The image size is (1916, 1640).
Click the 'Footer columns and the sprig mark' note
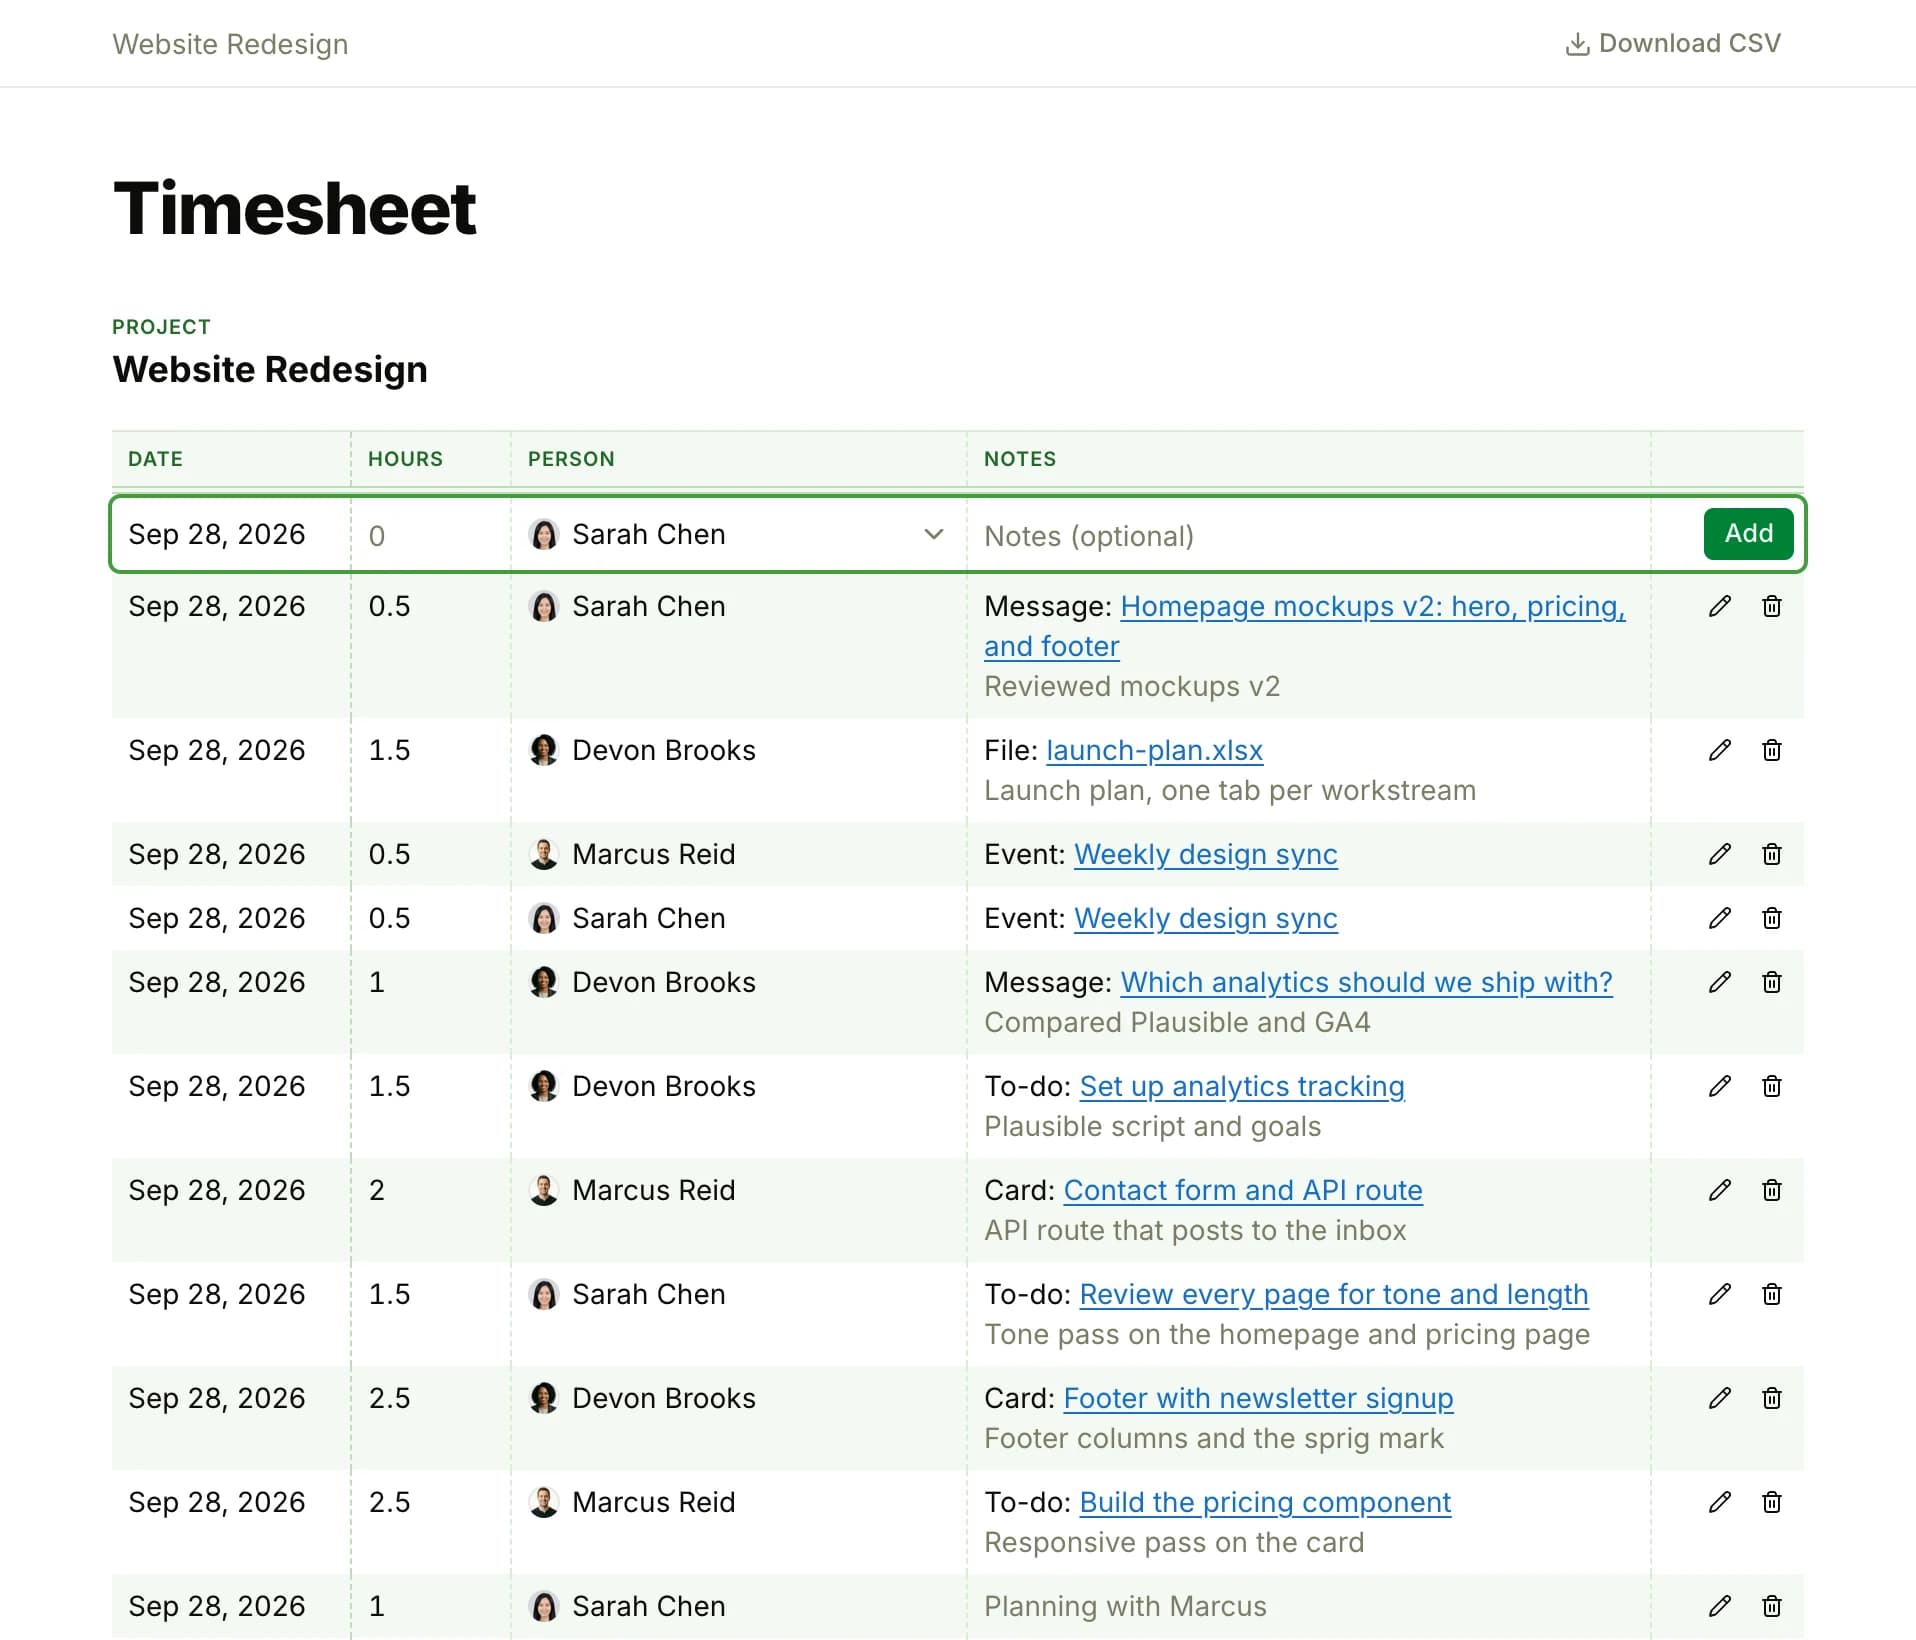tap(1214, 1438)
